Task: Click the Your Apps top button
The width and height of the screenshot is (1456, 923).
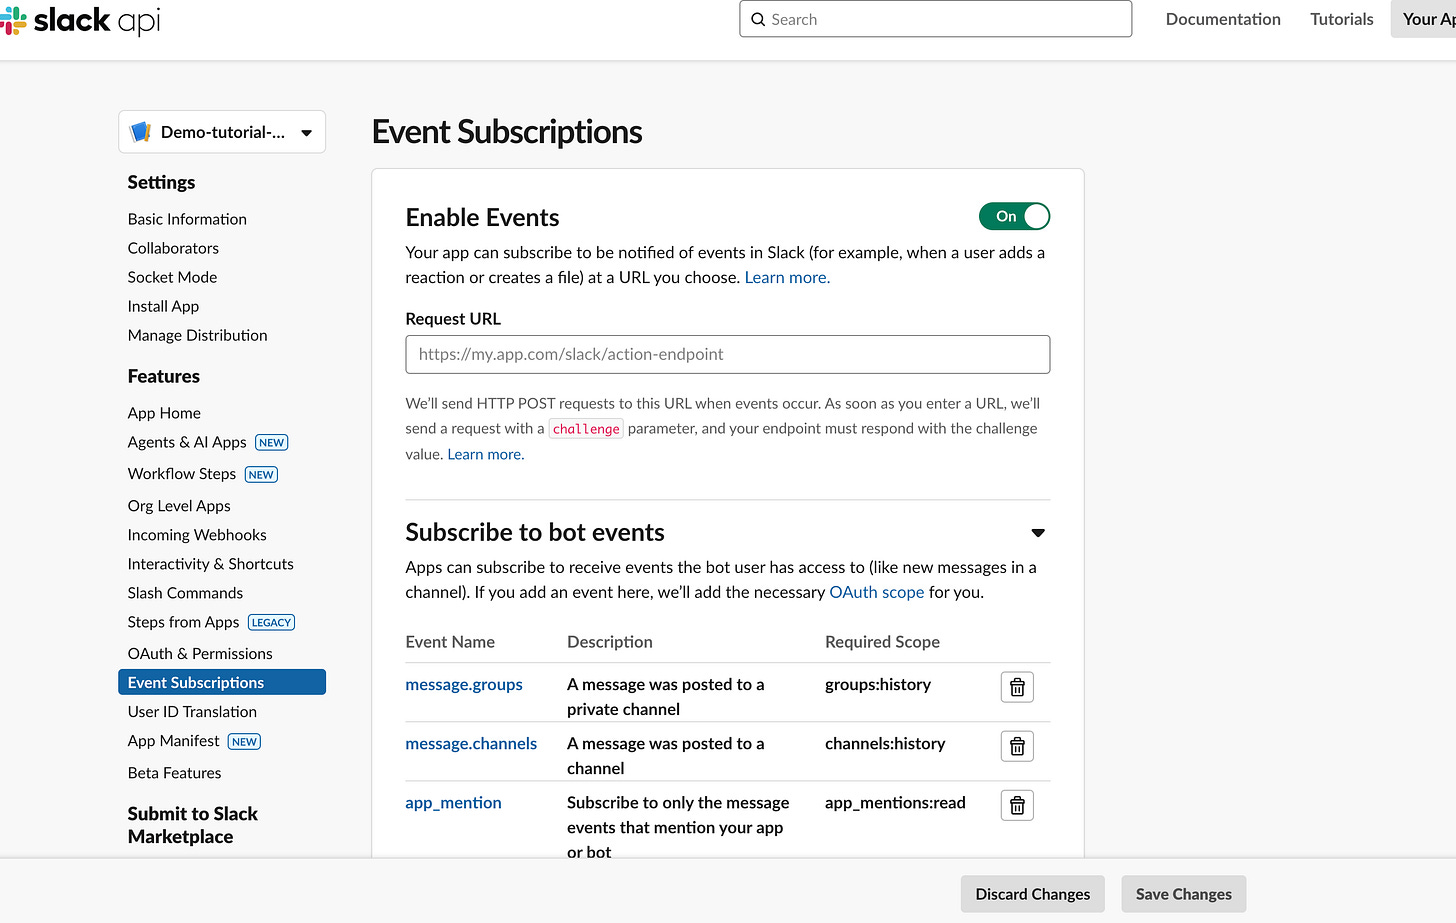Action: click(1424, 19)
